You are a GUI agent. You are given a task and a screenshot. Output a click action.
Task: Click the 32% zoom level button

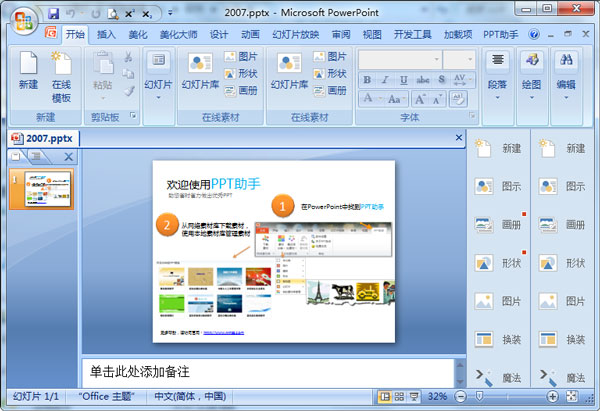click(x=437, y=396)
